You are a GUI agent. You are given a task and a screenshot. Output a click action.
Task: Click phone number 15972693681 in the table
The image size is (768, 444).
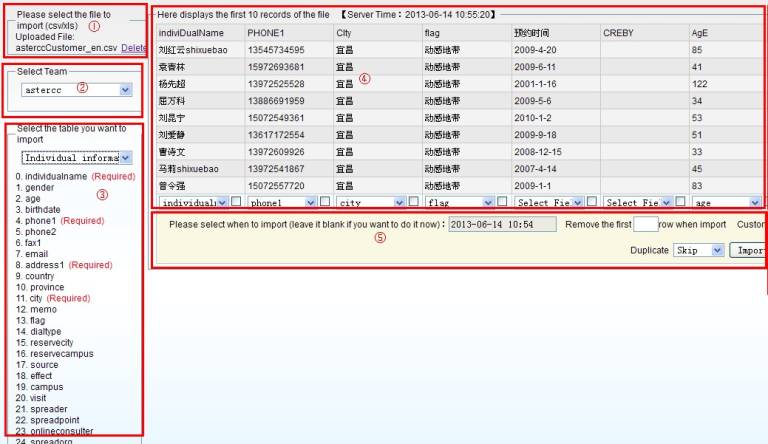pyautogui.click(x=276, y=67)
